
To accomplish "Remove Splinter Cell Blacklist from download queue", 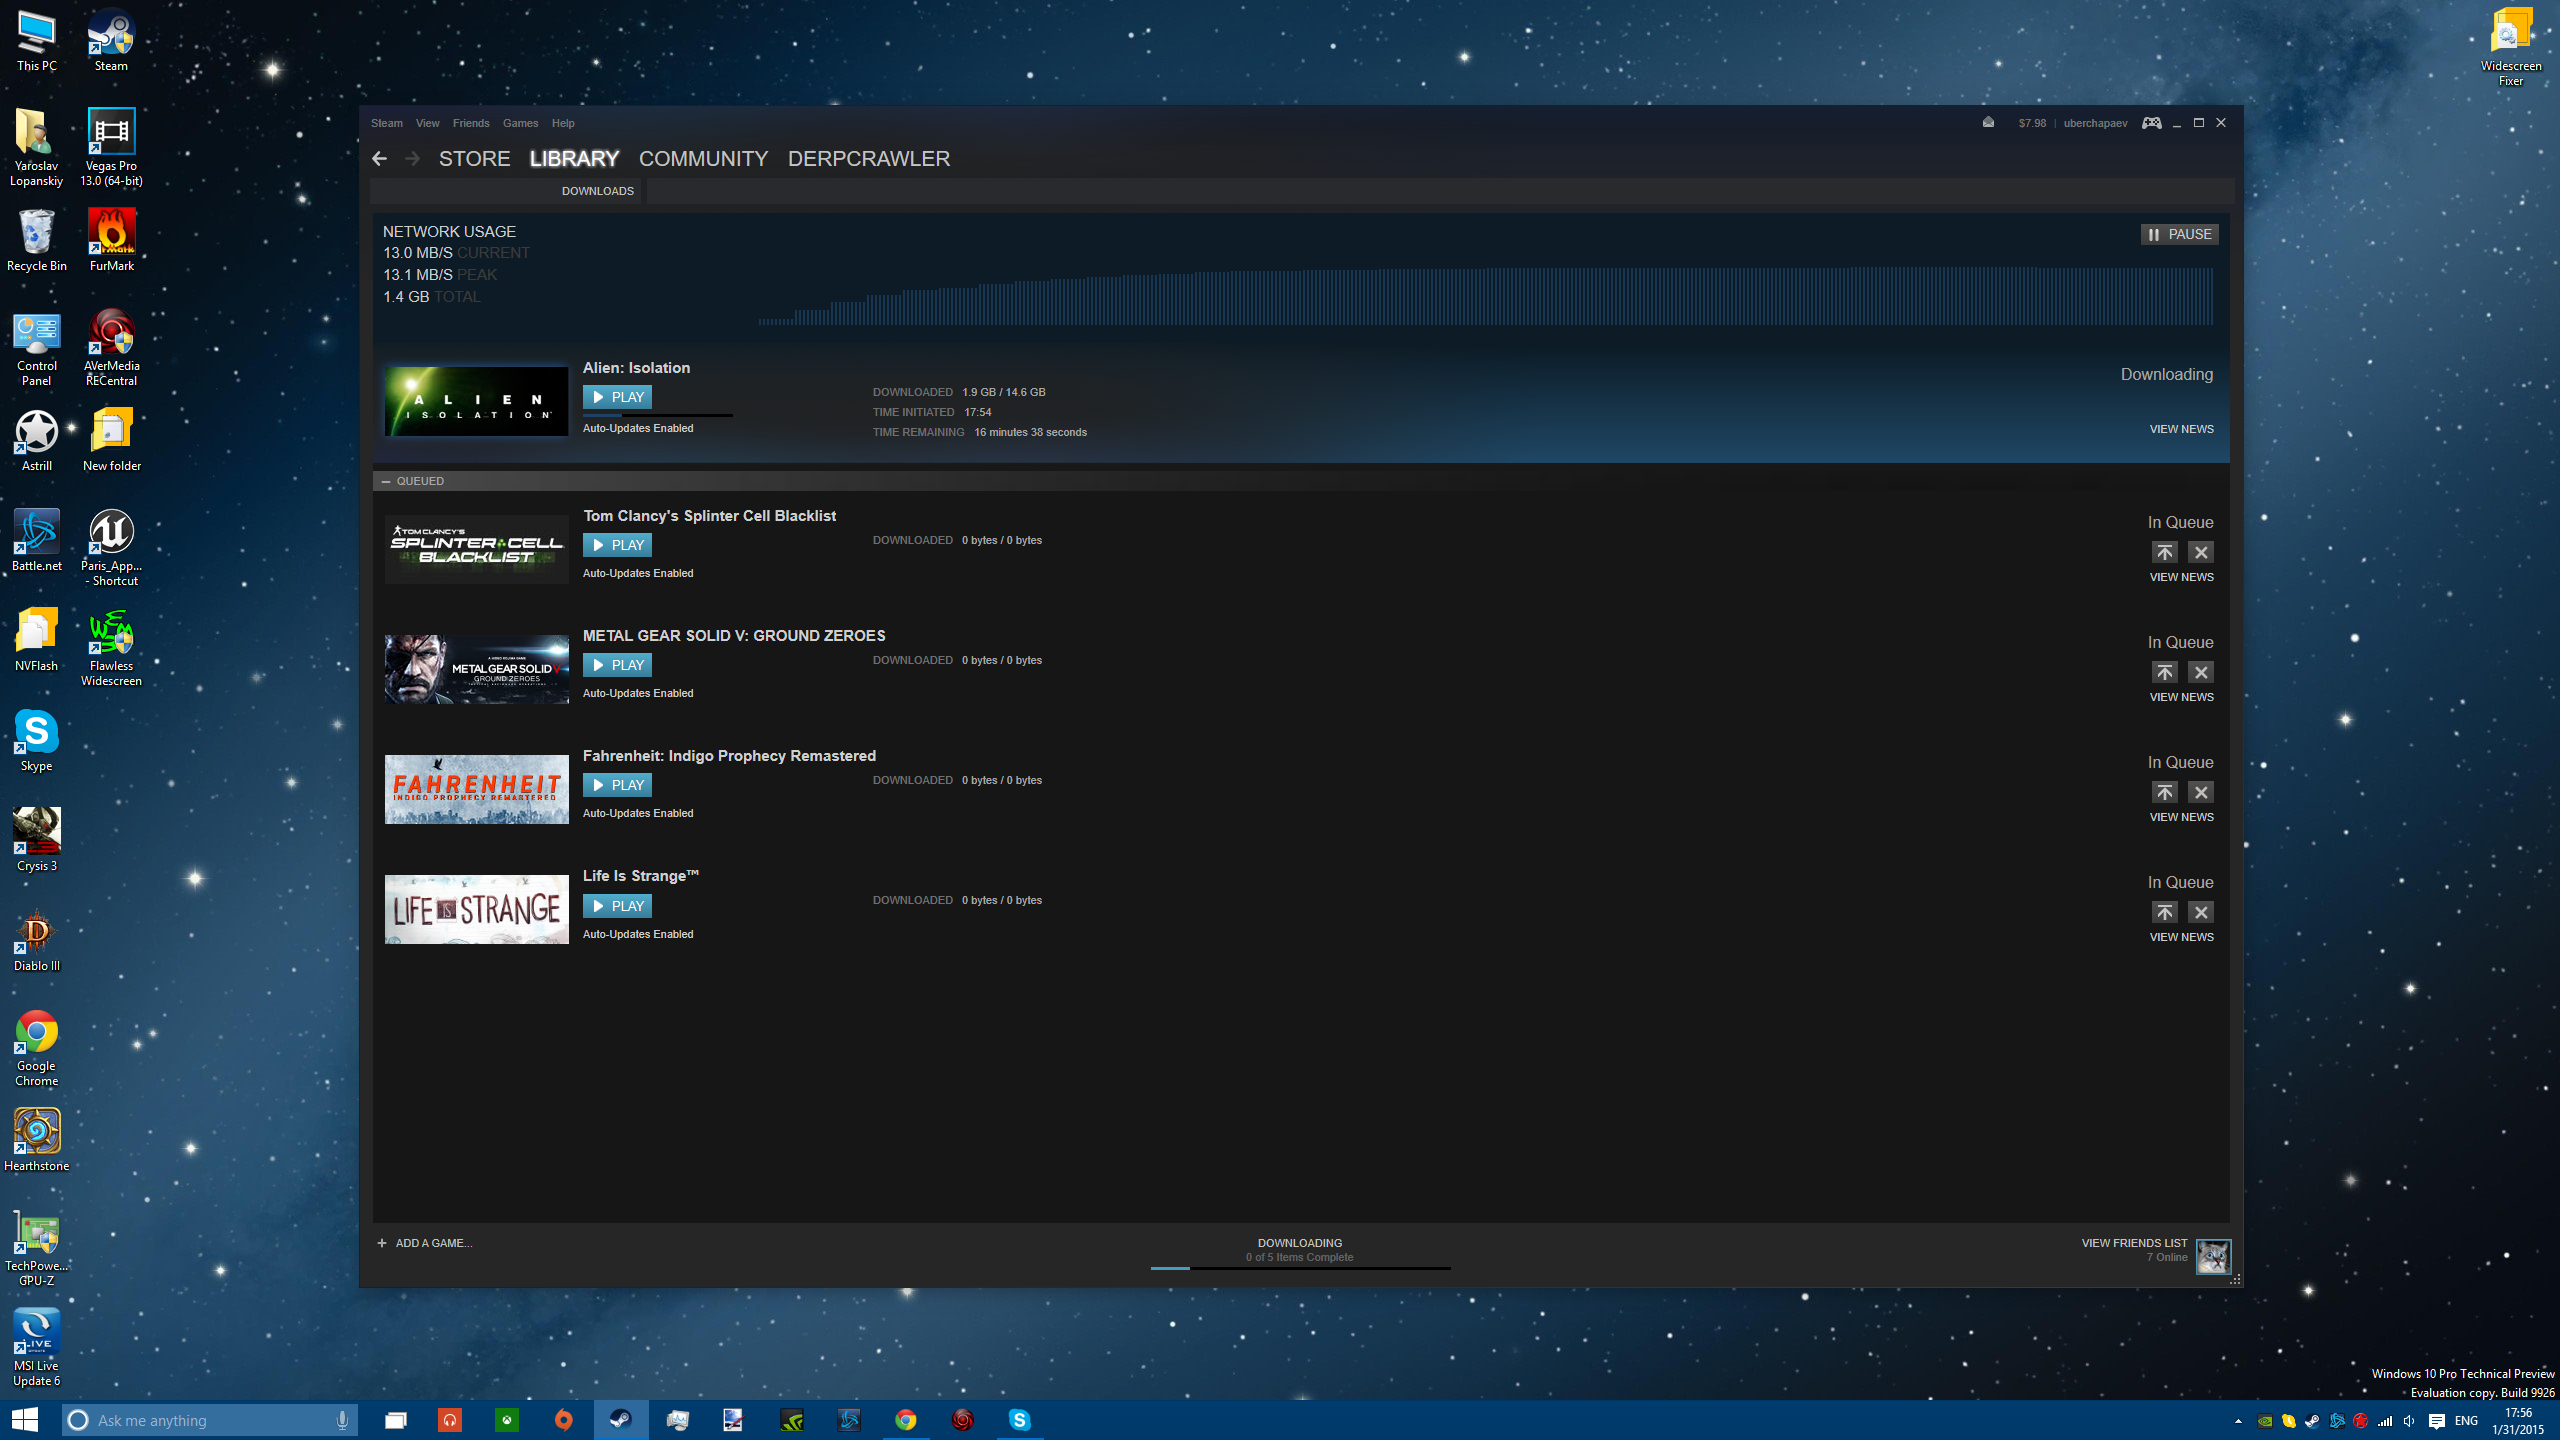I will [x=2200, y=552].
